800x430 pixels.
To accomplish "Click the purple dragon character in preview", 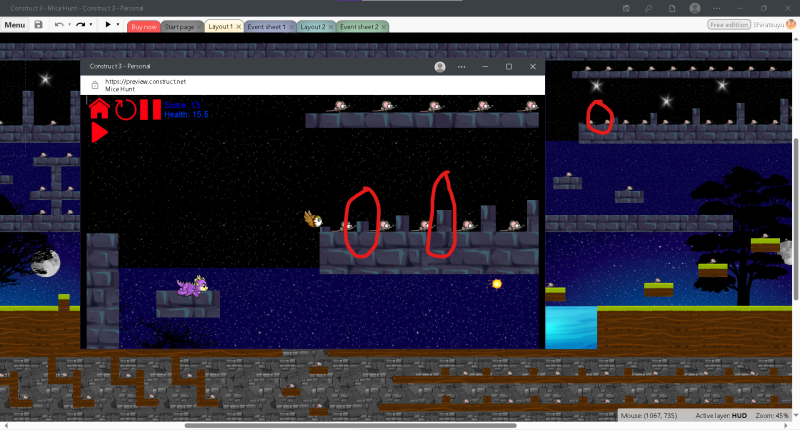I will tap(192, 287).
